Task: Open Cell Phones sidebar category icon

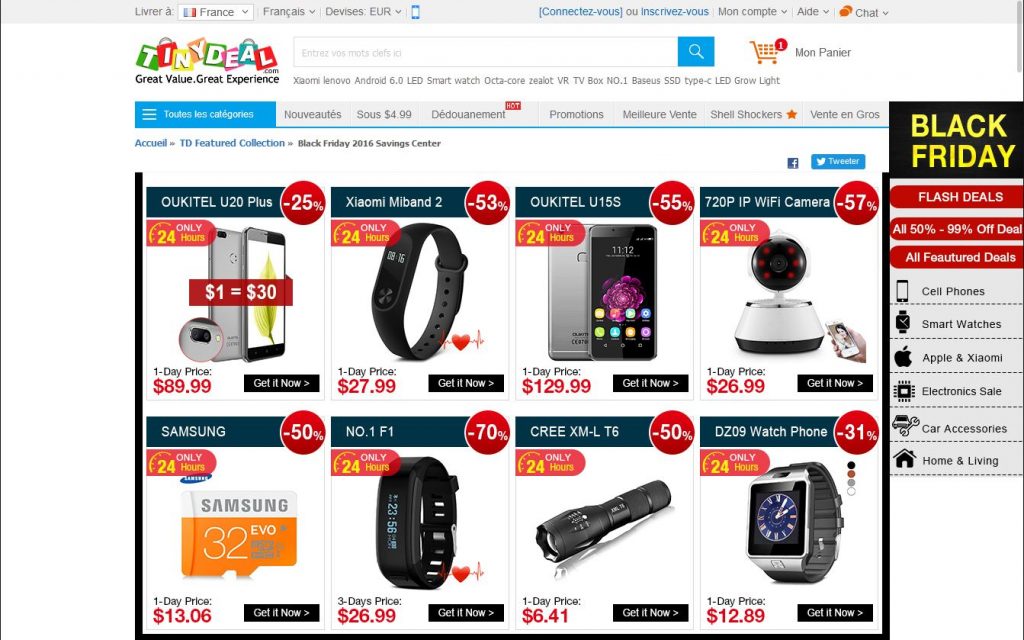Action: 903,291
